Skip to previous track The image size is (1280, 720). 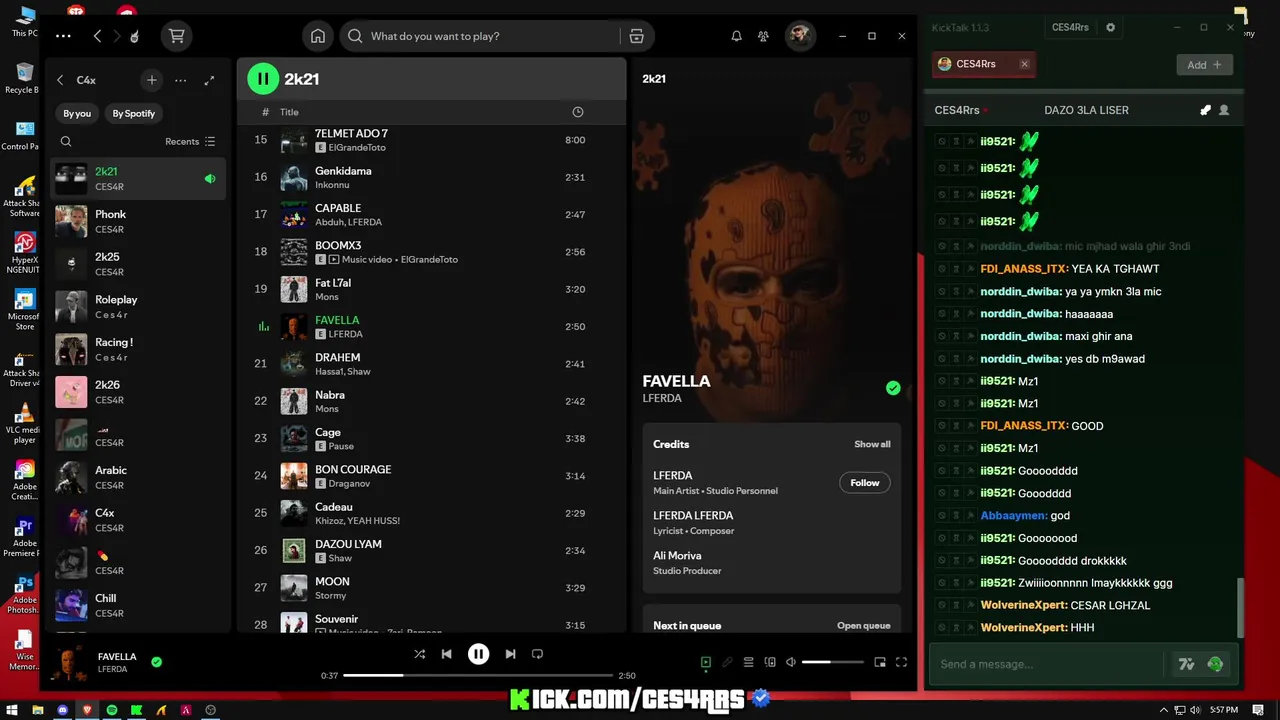[x=447, y=654]
